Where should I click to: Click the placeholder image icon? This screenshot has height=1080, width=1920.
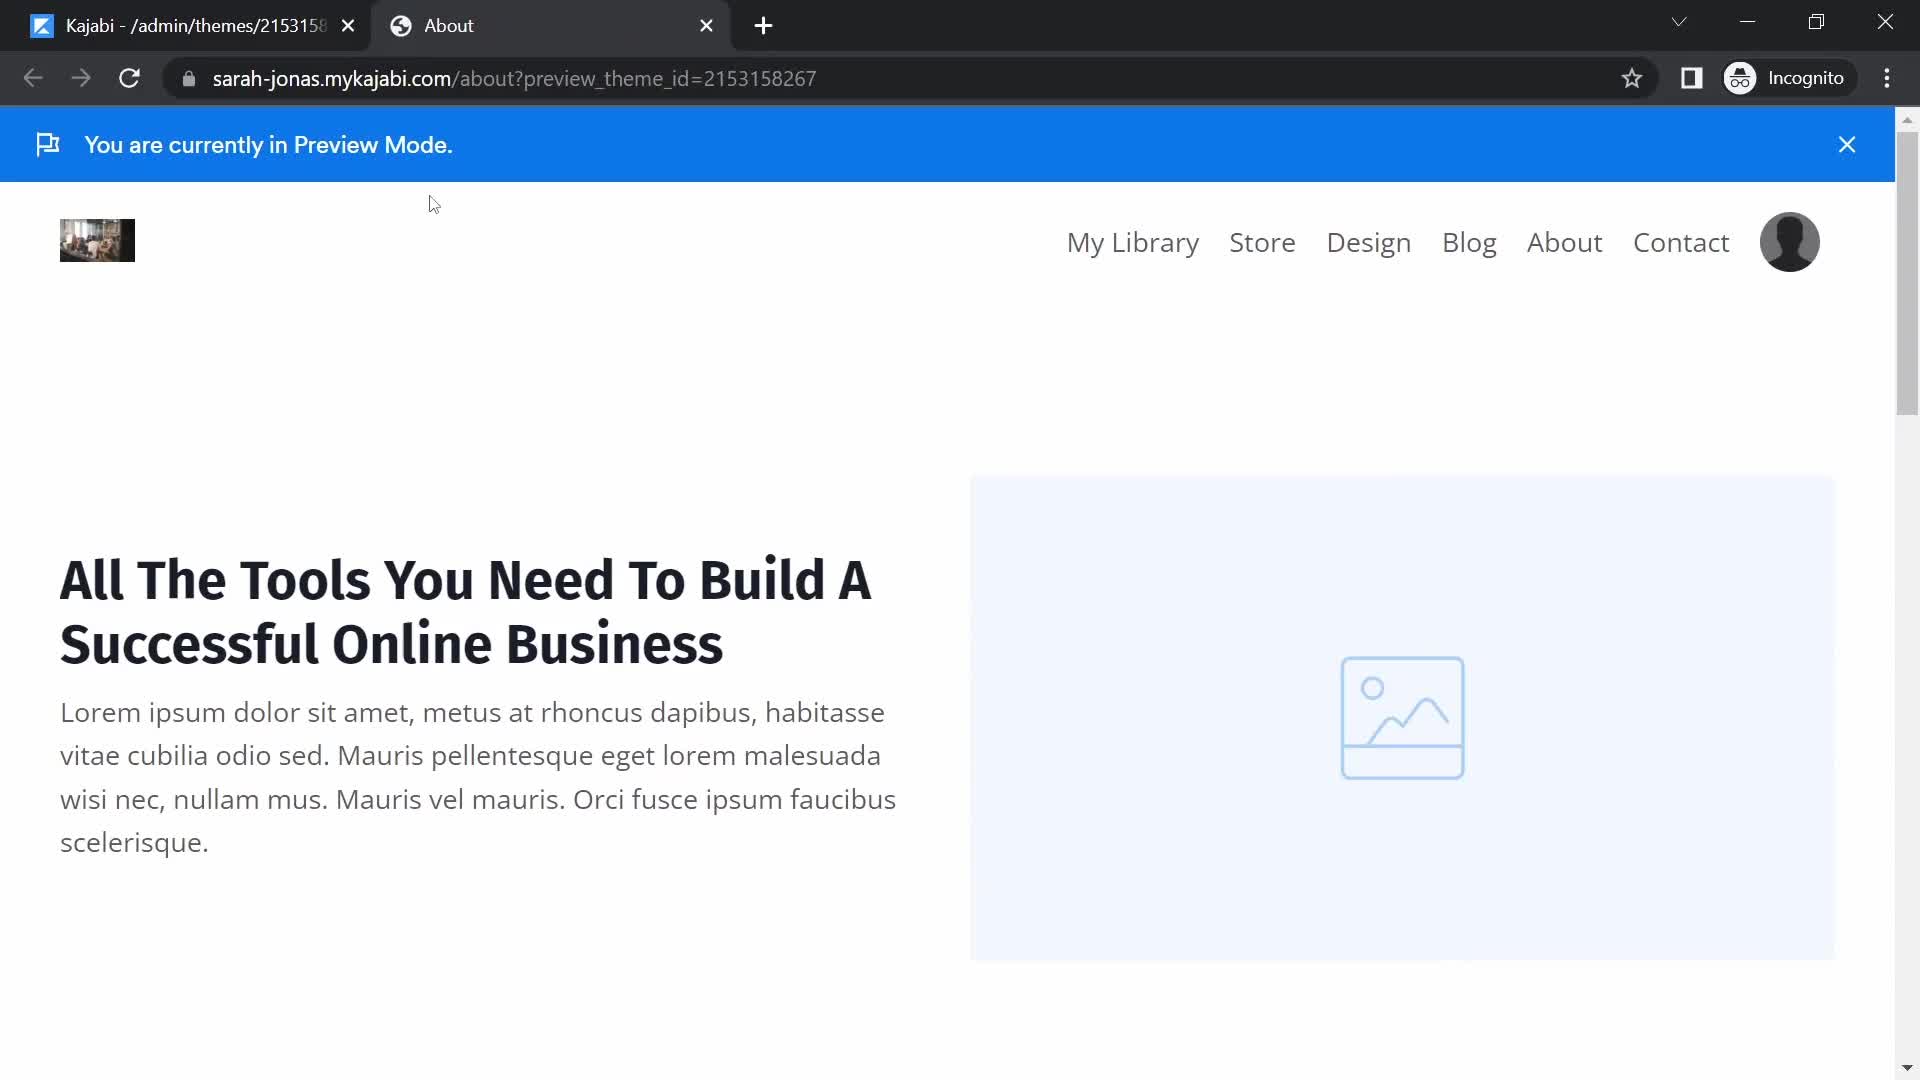(x=1402, y=716)
